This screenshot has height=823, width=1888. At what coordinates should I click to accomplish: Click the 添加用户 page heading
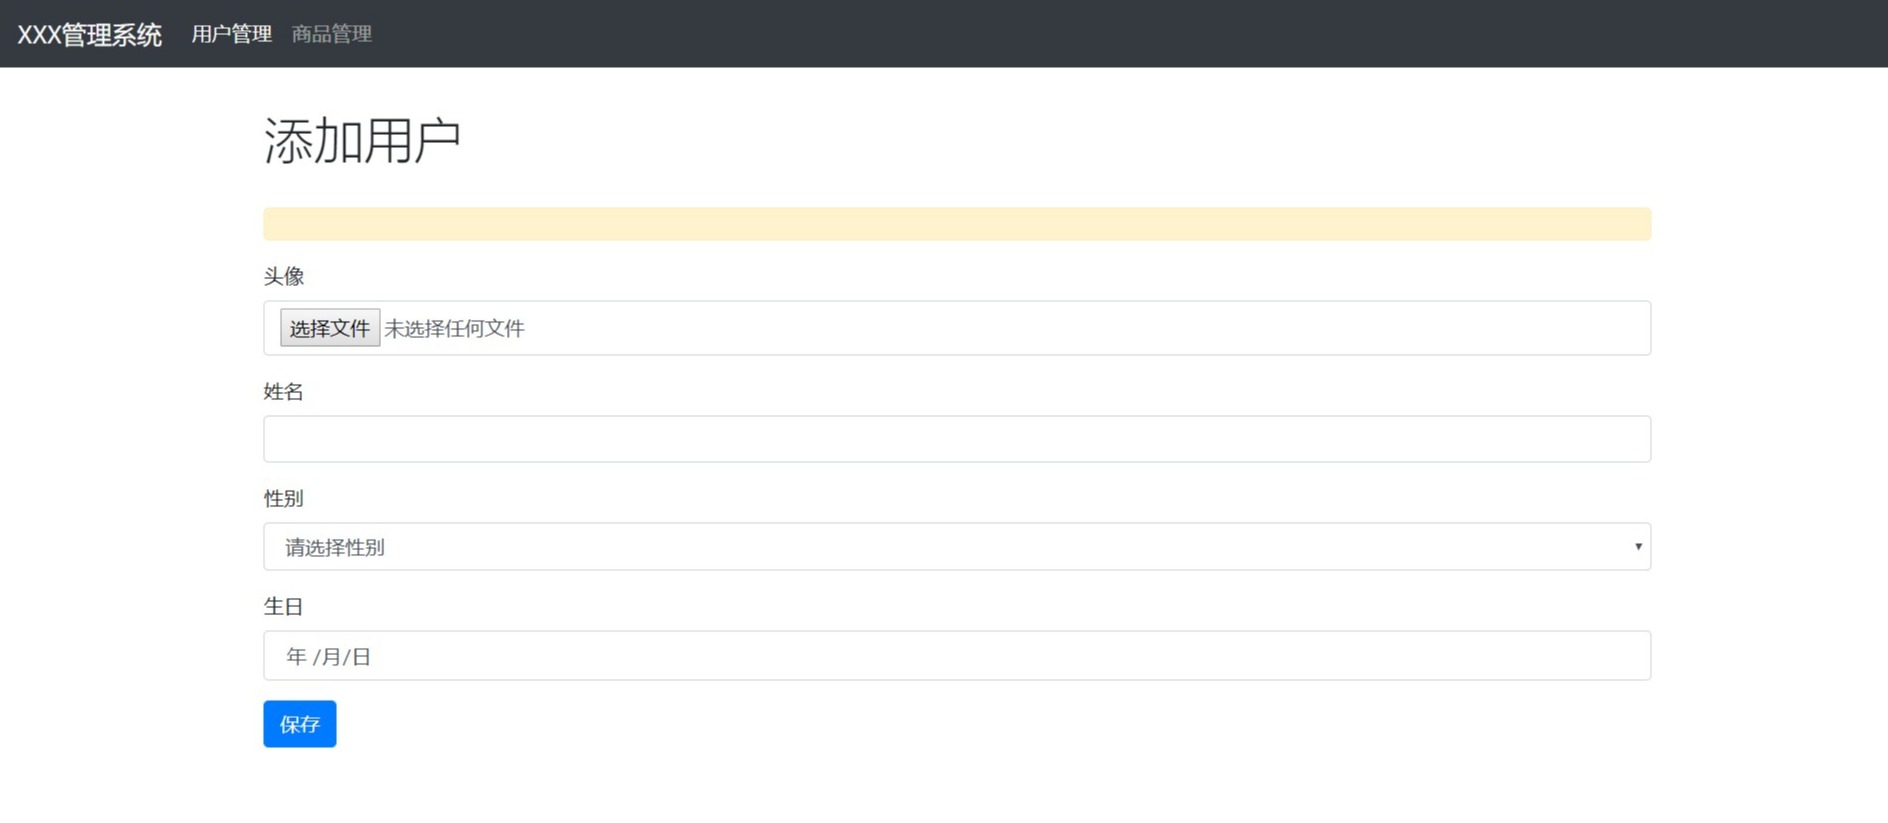[x=362, y=140]
